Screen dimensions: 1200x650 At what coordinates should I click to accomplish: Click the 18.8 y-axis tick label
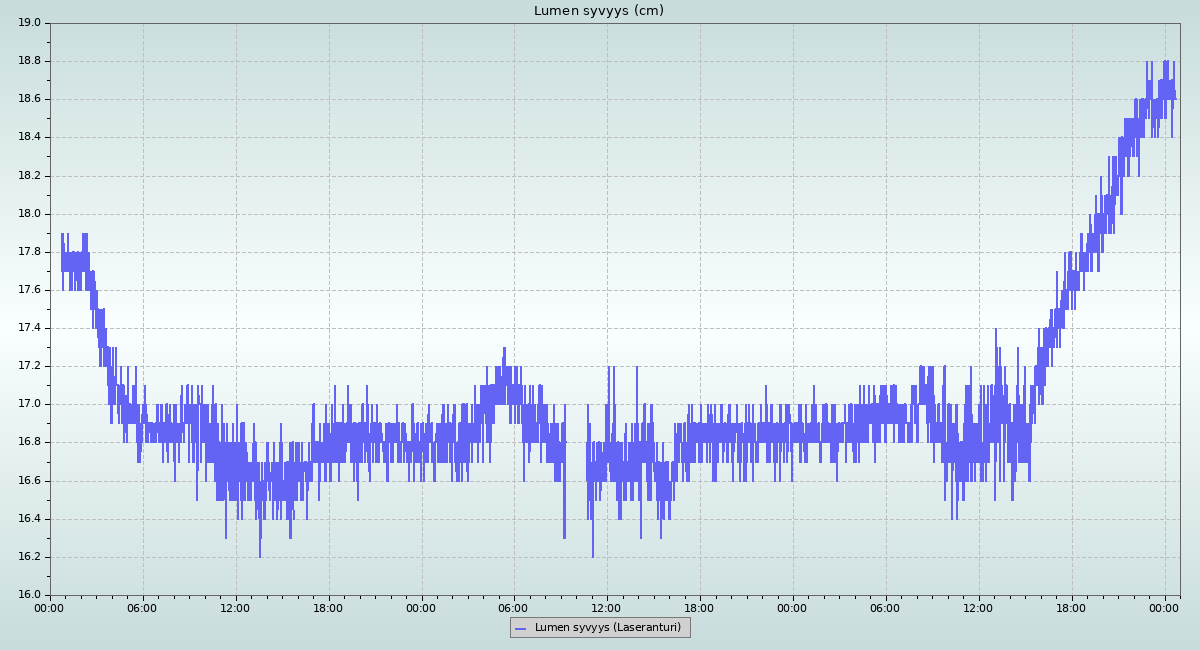tap(30, 61)
